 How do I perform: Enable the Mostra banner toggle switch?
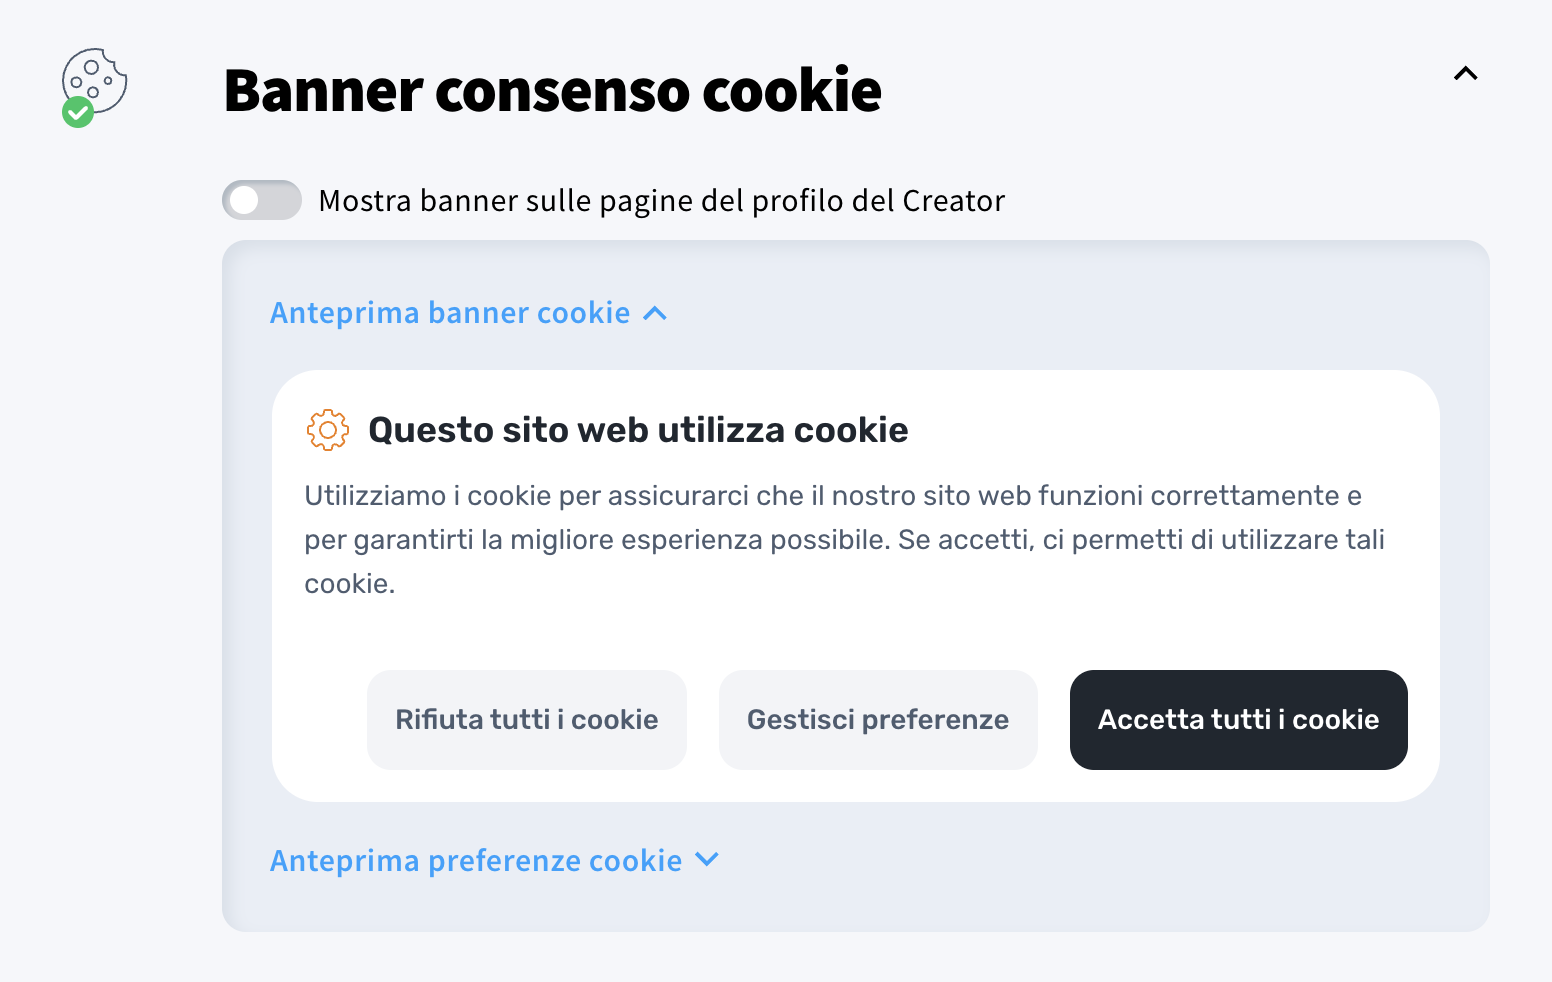click(x=262, y=200)
